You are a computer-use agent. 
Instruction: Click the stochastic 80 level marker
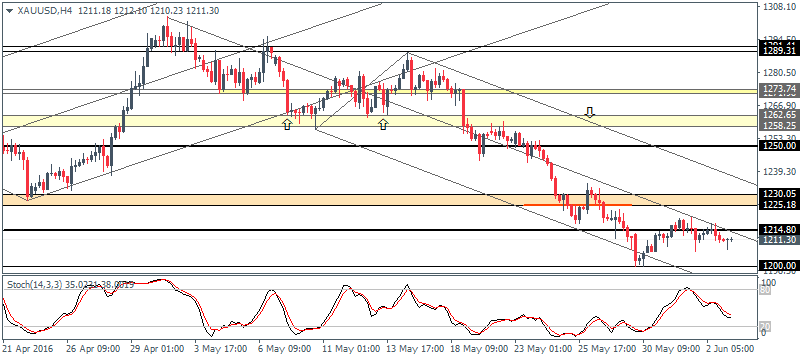765,289
